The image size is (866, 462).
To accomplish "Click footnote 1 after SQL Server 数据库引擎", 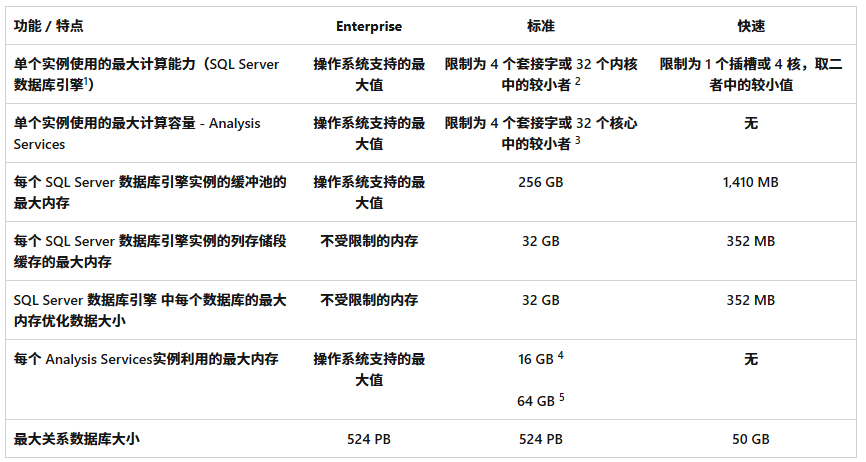I will [87, 81].
